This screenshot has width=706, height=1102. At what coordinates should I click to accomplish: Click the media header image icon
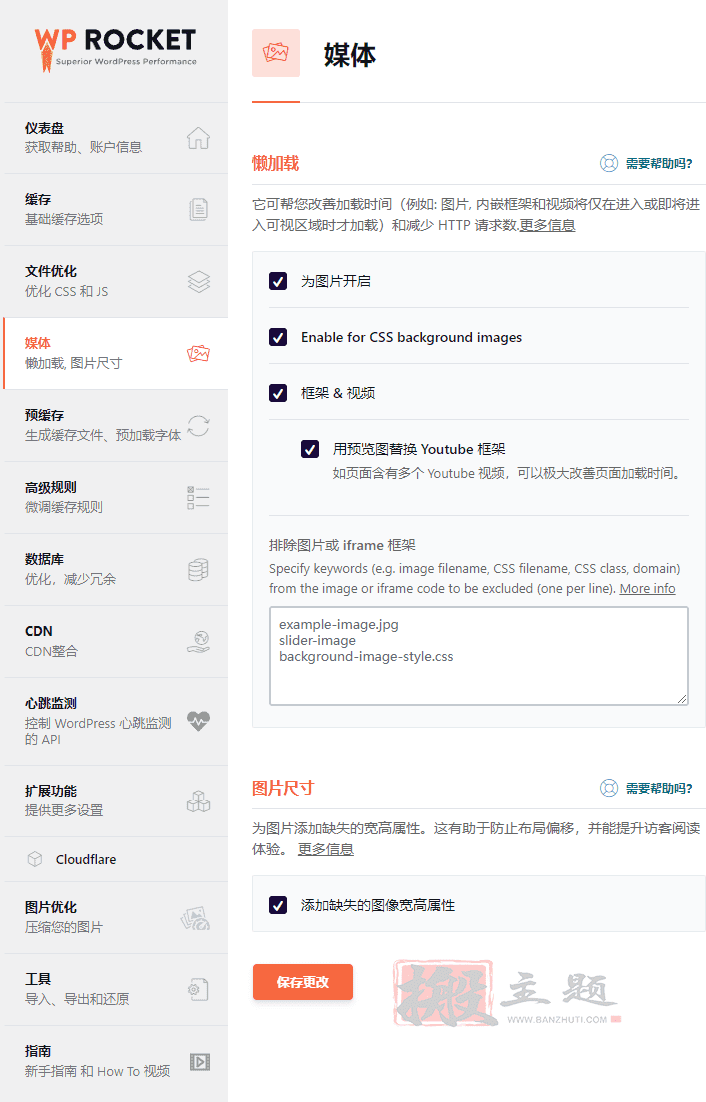[275, 53]
